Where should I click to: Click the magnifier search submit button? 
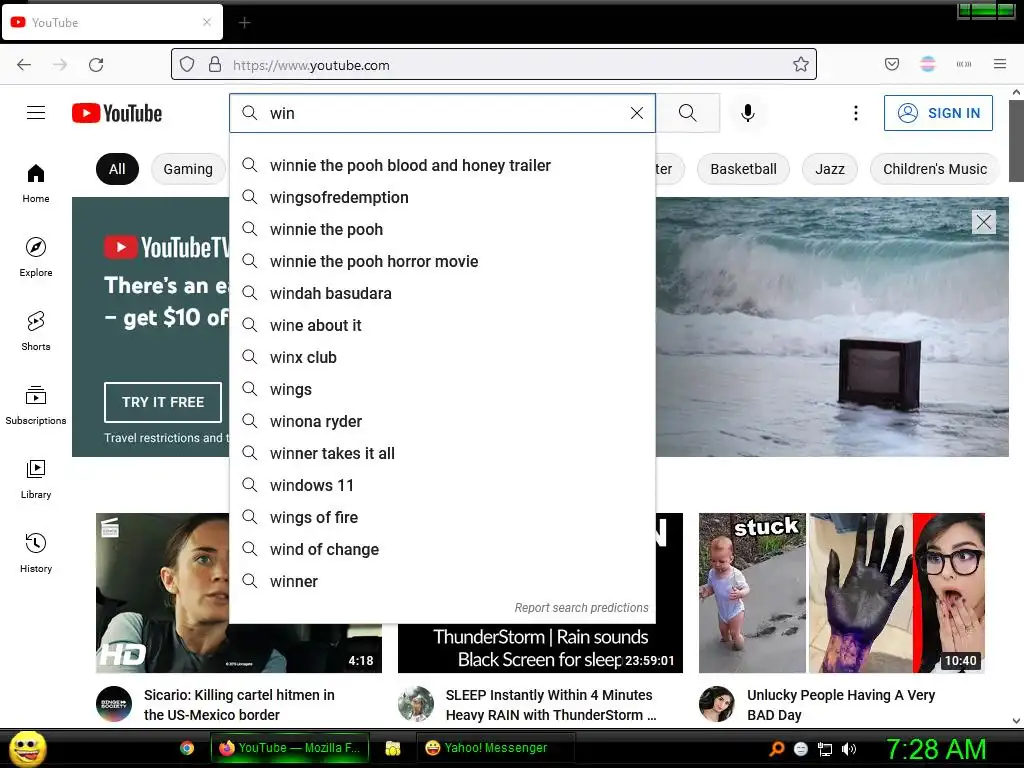pyautogui.click(x=688, y=113)
